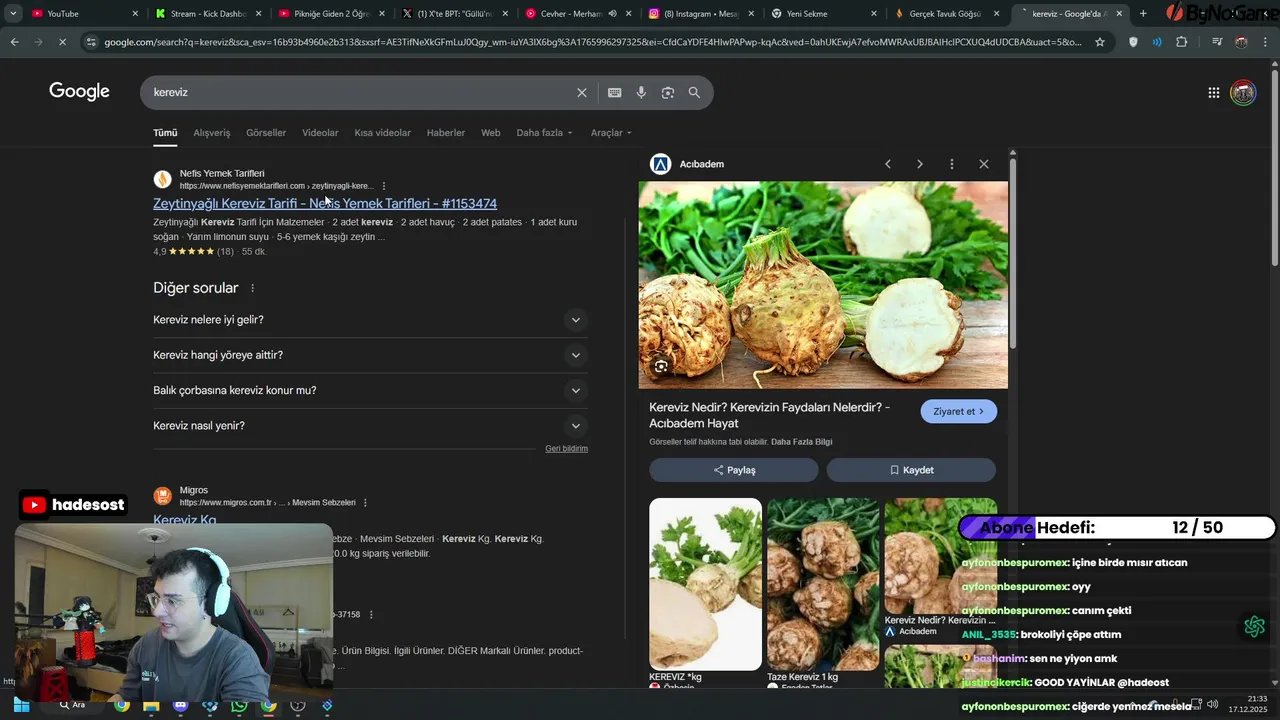Viewport: 1280px width, 720px height.
Task: Bookmark this page with the star icon
Action: tap(1100, 42)
